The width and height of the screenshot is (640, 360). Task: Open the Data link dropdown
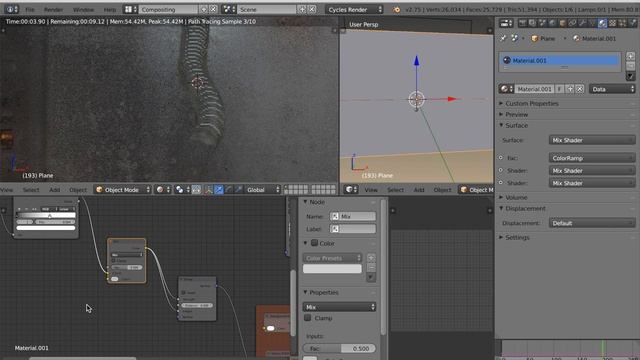coord(612,89)
